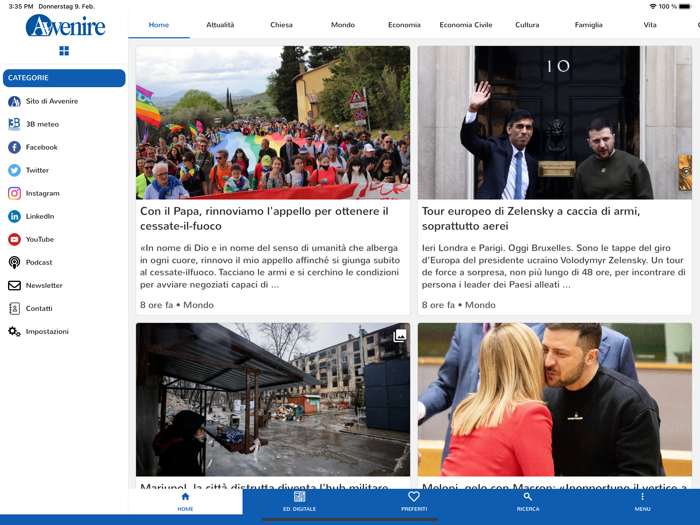Image resolution: width=700 pixels, height=525 pixels.
Task: Tap the date 'Donnerstag 9. Feb.'
Action: 67,6
